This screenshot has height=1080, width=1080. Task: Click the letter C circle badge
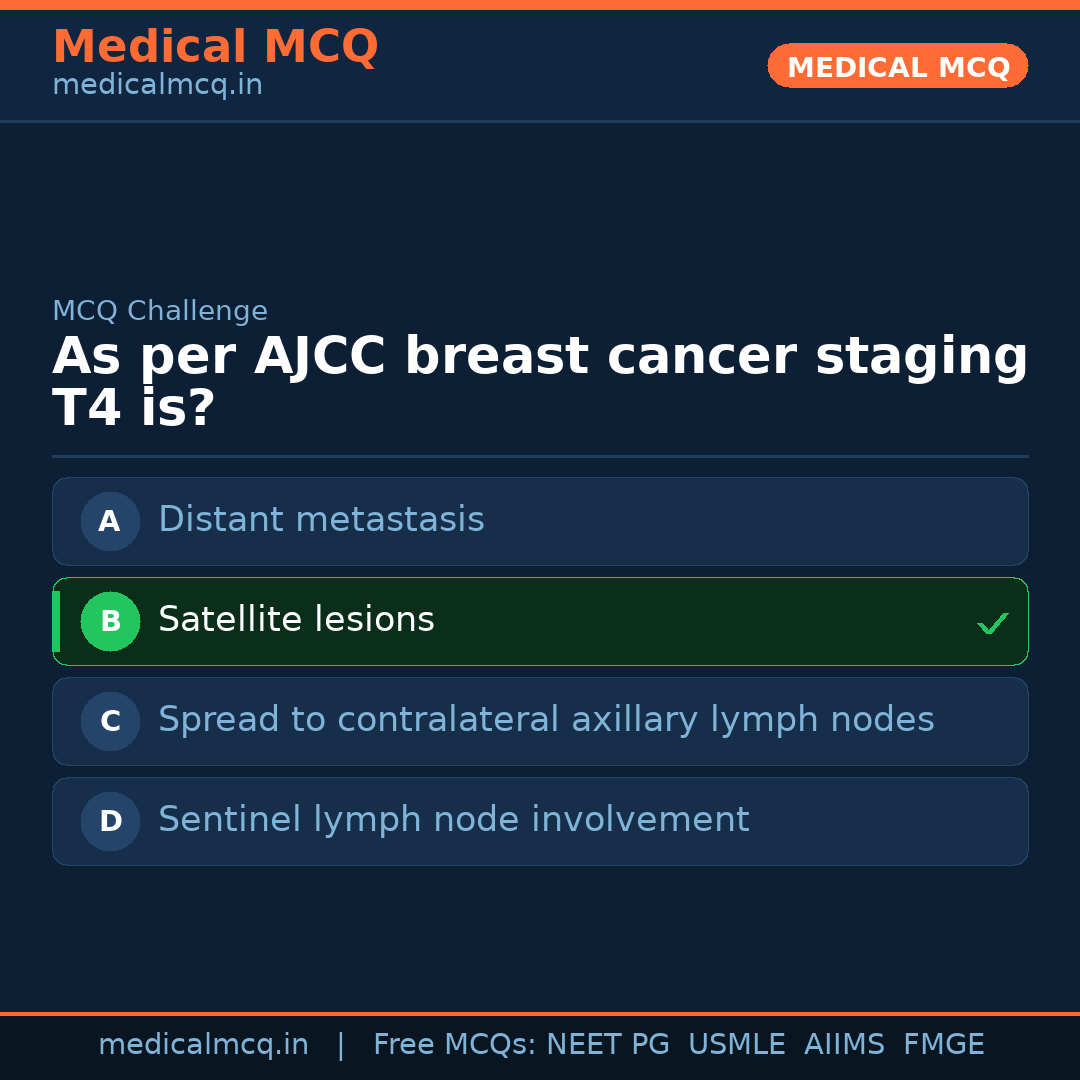[110, 721]
